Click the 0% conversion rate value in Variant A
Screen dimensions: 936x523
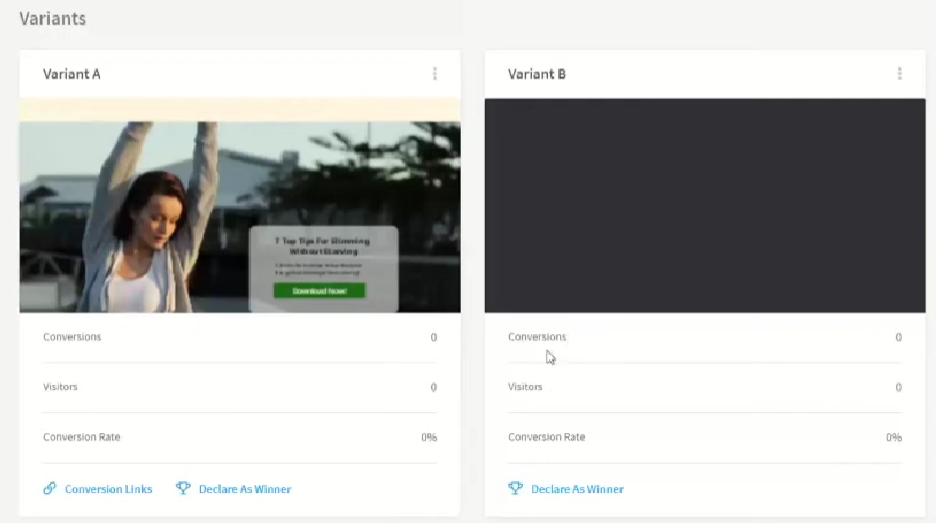(429, 438)
